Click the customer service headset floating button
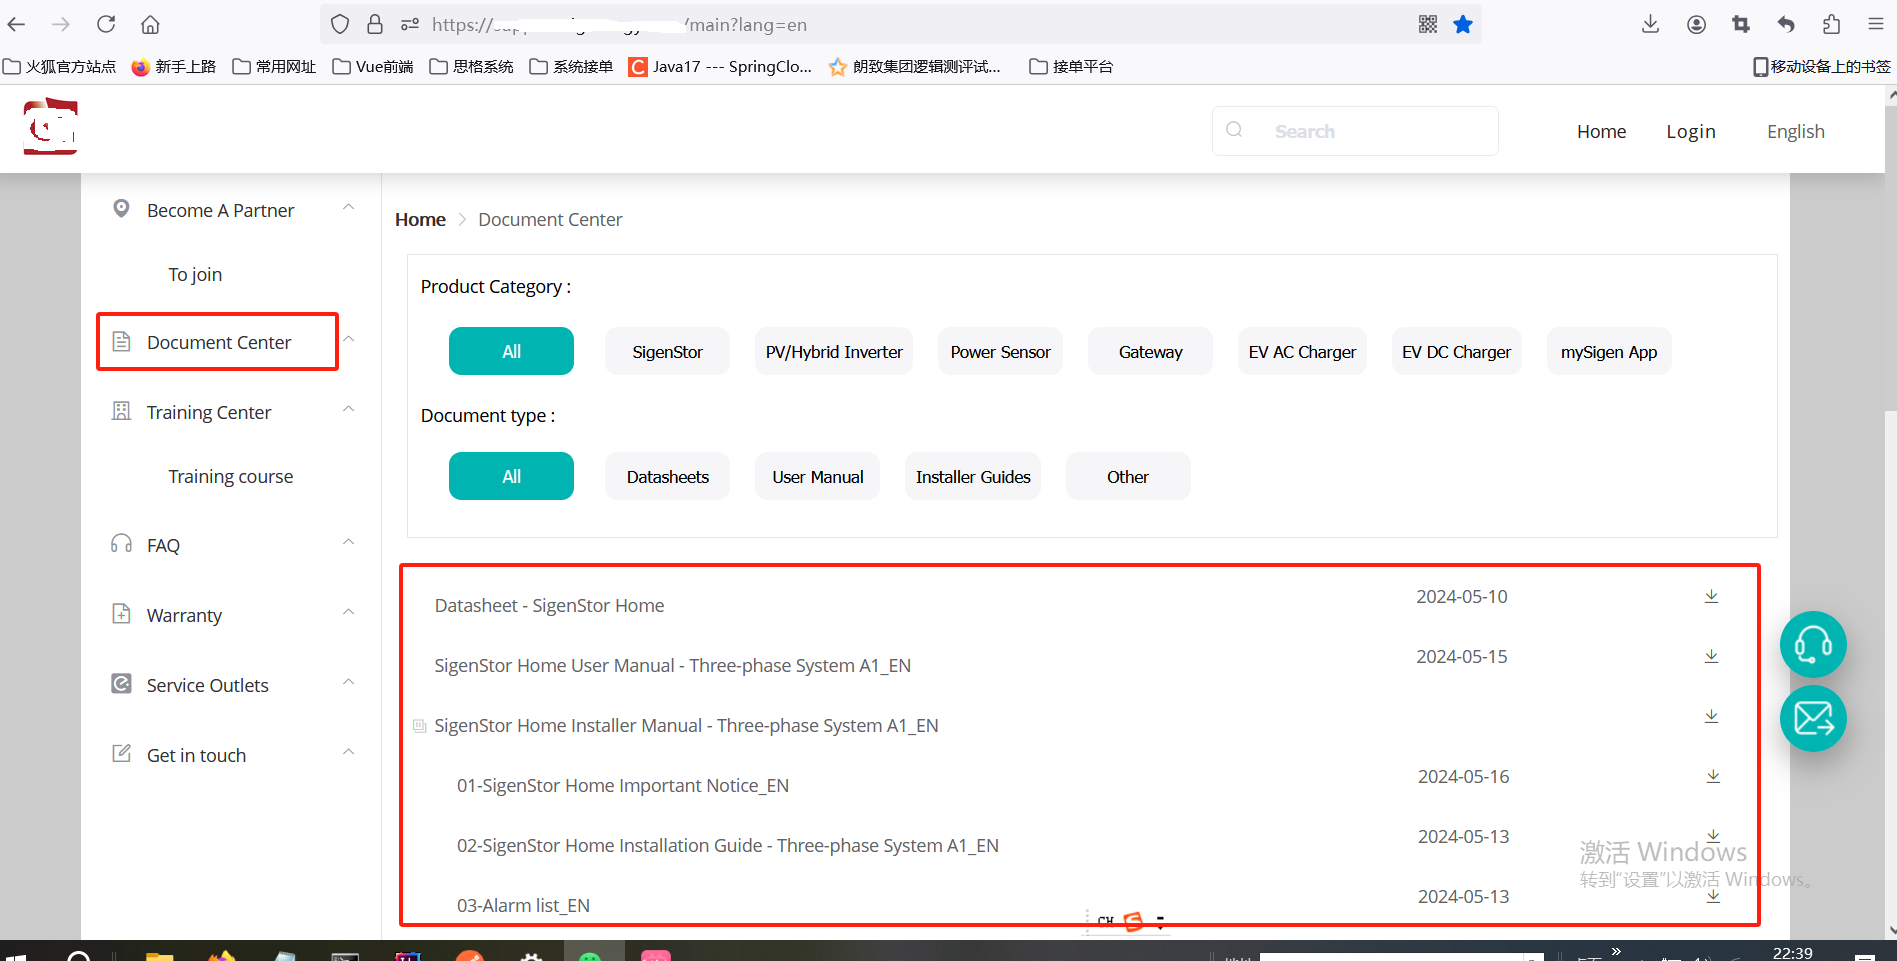1897x961 pixels. tap(1813, 644)
